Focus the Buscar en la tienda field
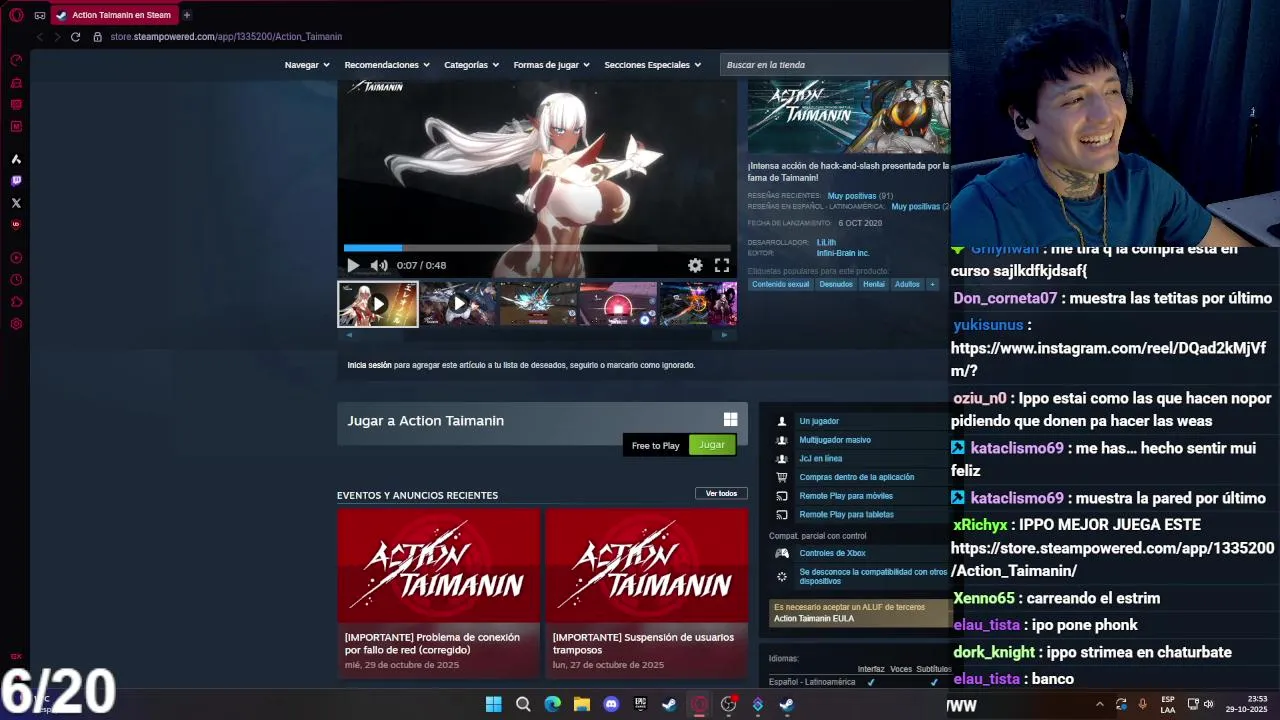The height and width of the screenshot is (720, 1280). [835, 65]
